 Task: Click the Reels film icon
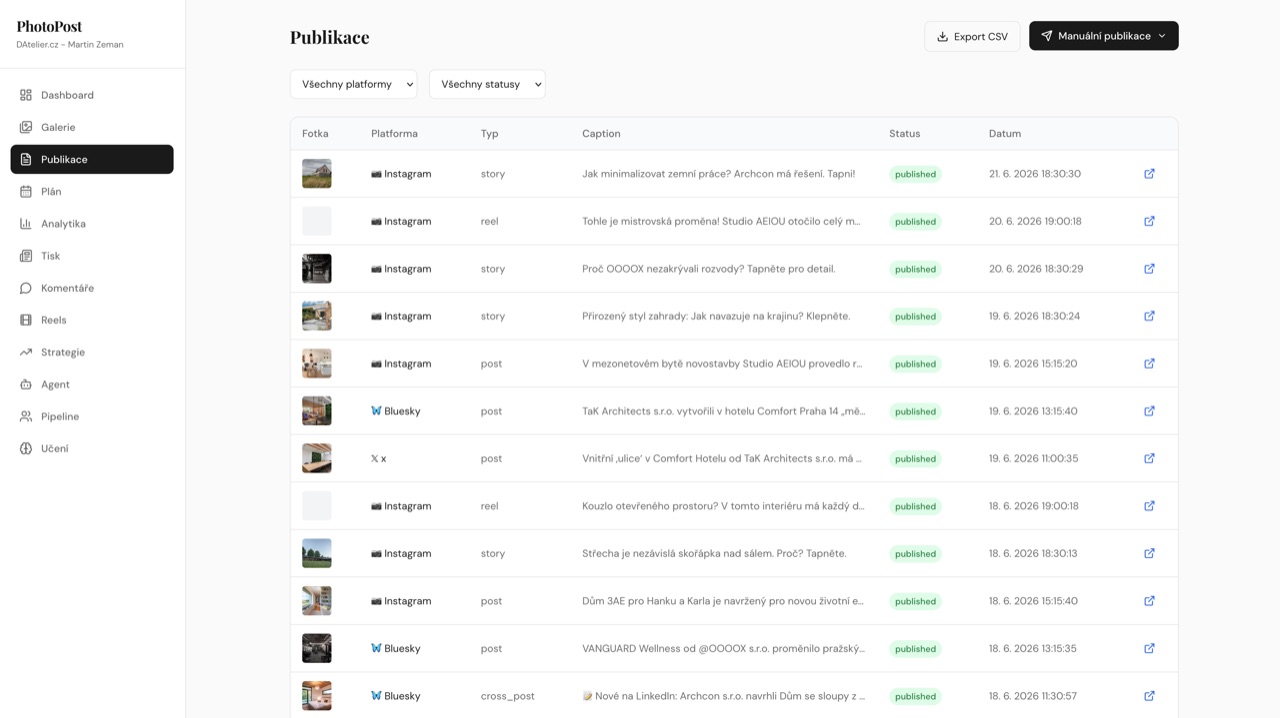point(26,320)
